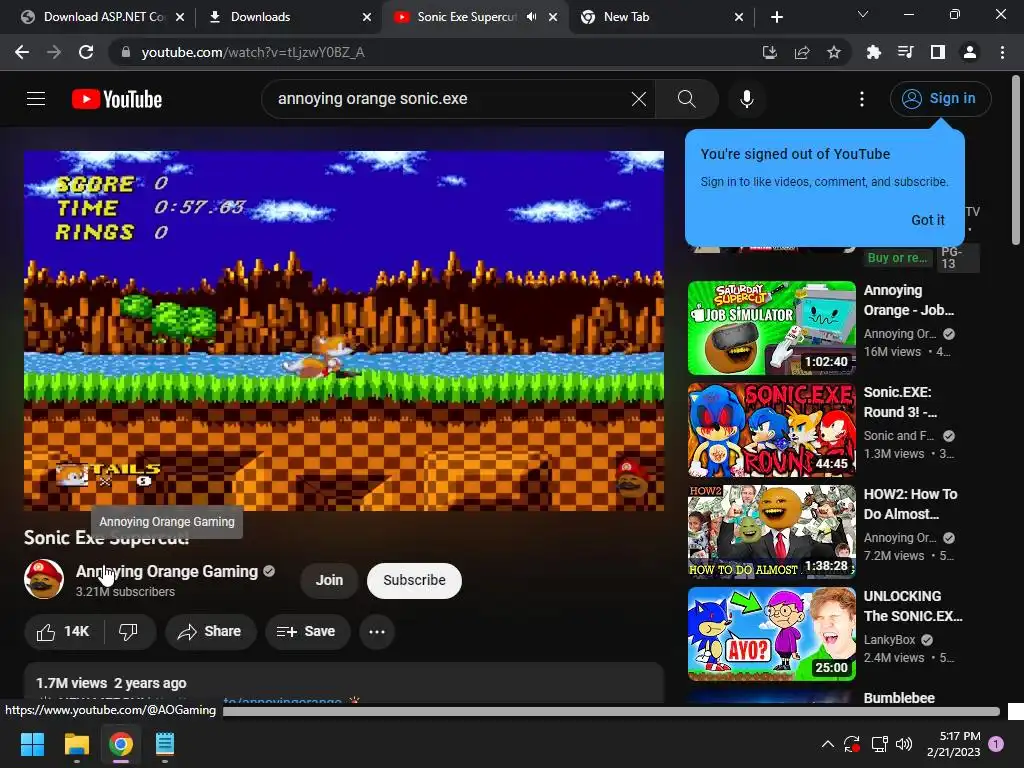Close the New Tab tab

pos(739,17)
